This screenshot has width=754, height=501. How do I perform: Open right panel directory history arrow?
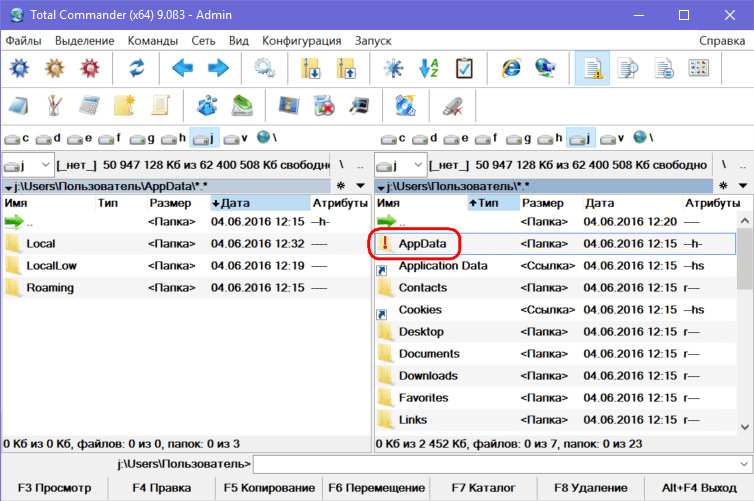point(742,186)
